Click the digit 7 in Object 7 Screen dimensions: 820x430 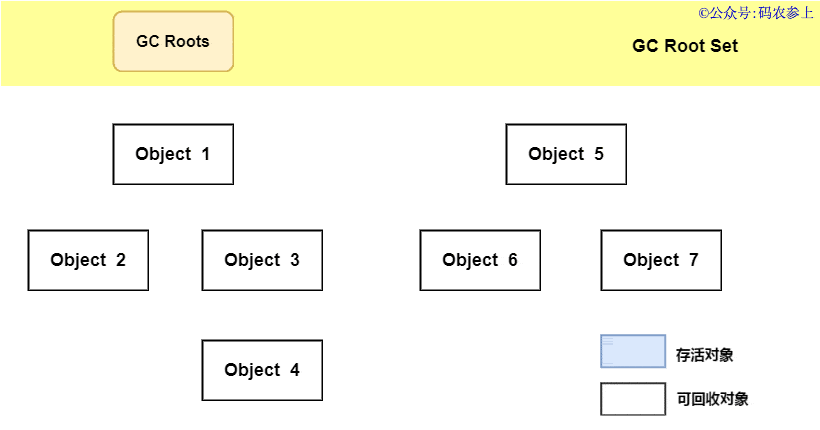pyautogui.click(x=693, y=260)
